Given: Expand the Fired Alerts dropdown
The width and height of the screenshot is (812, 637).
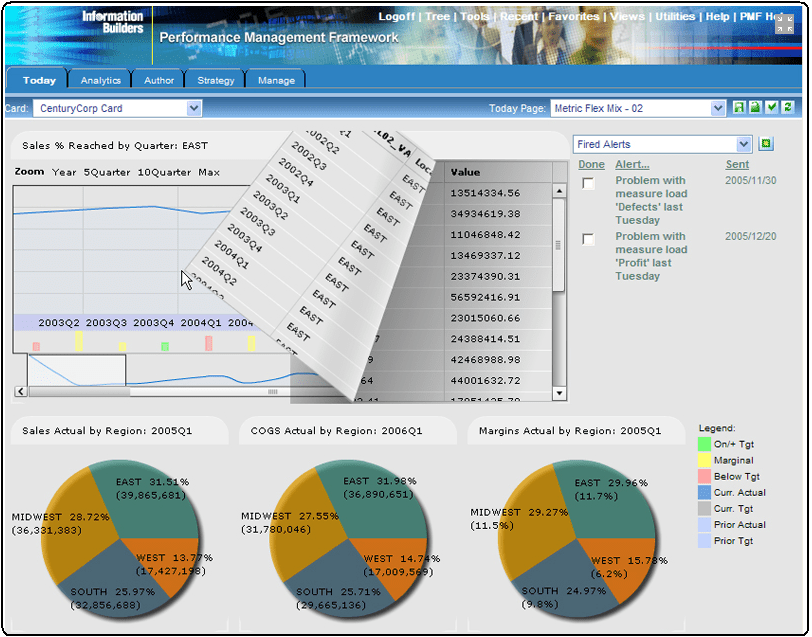Looking at the screenshot, I should [x=743, y=144].
